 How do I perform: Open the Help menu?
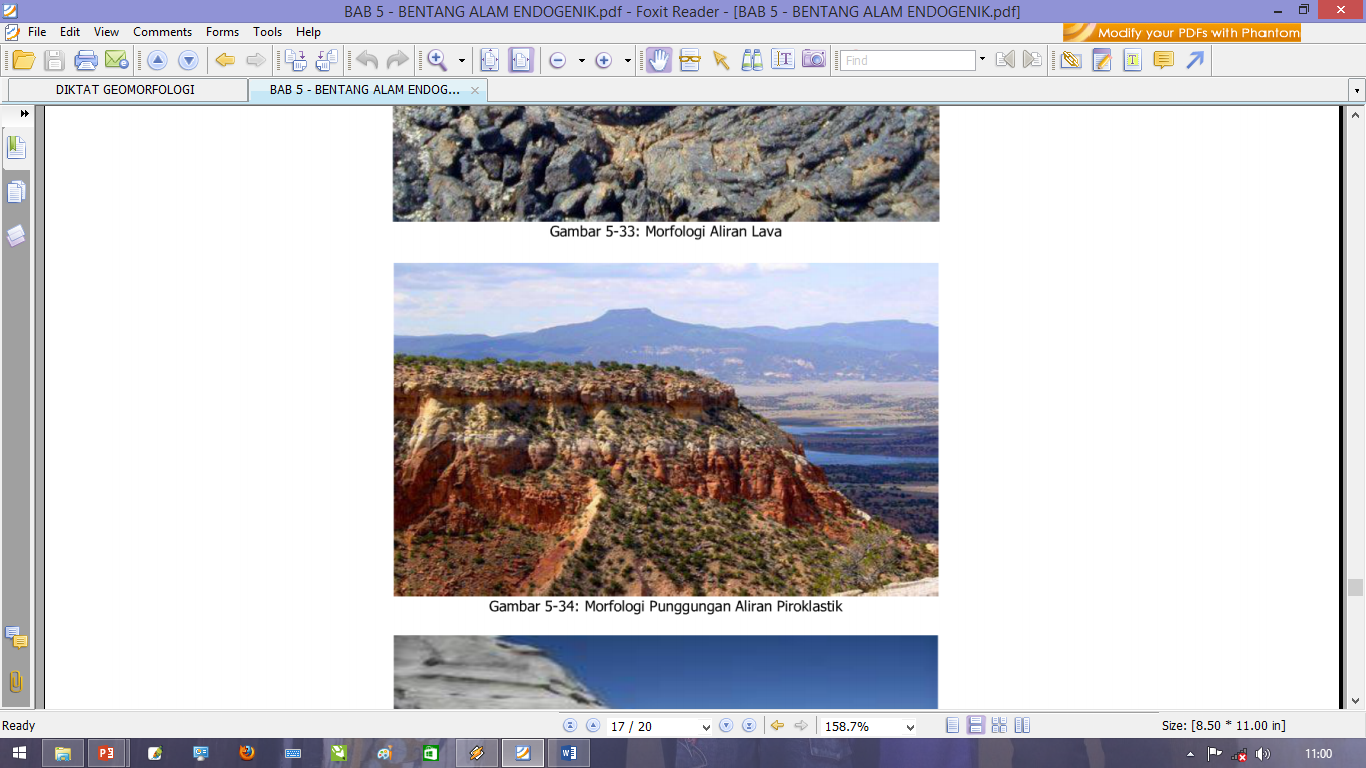[308, 32]
